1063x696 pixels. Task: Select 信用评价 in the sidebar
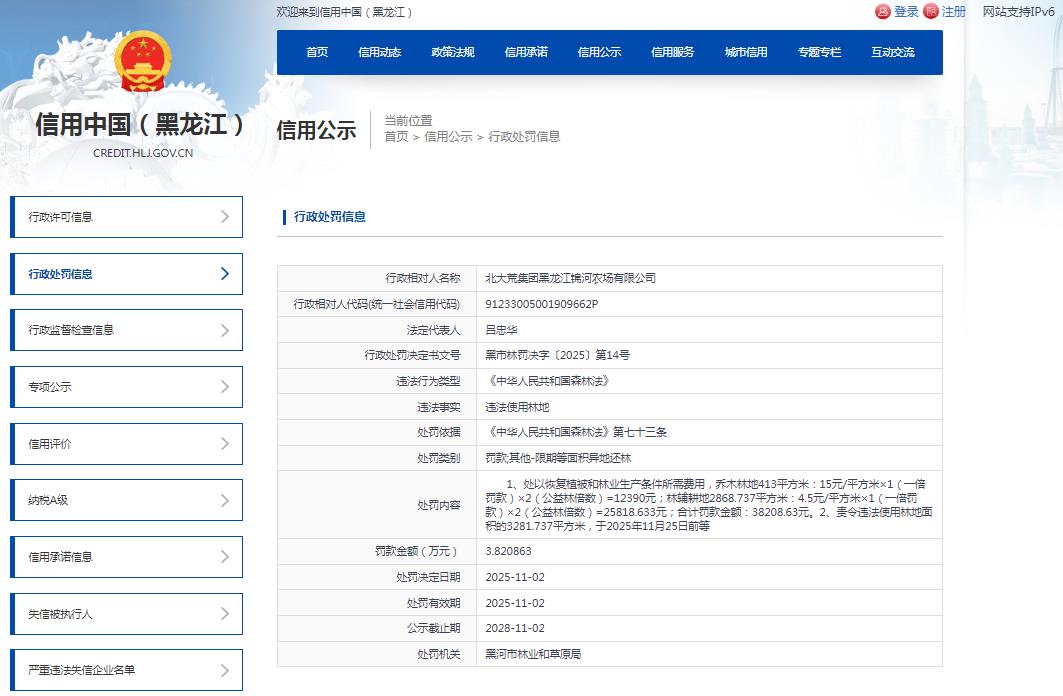pos(126,444)
